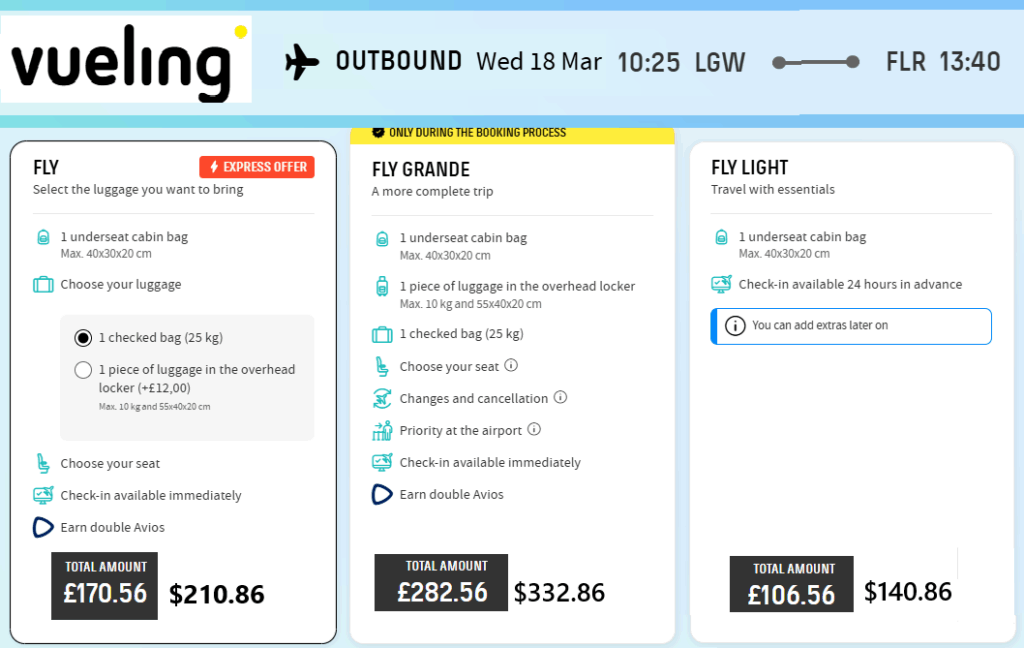The image size is (1024, 648).
Task: Choose the FLY GRANDE fare total £282.56
Action: (x=441, y=582)
